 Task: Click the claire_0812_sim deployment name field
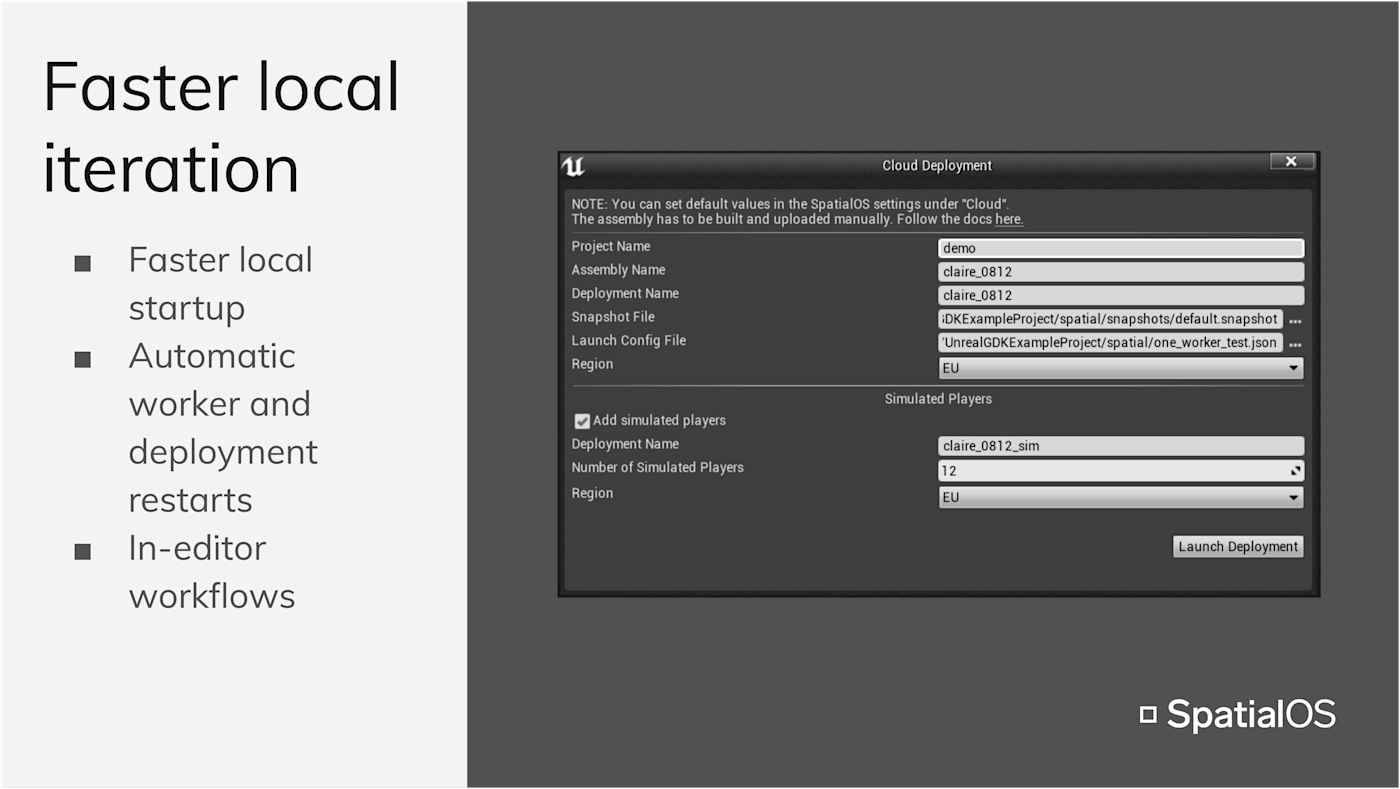(x=1121, y=446)
